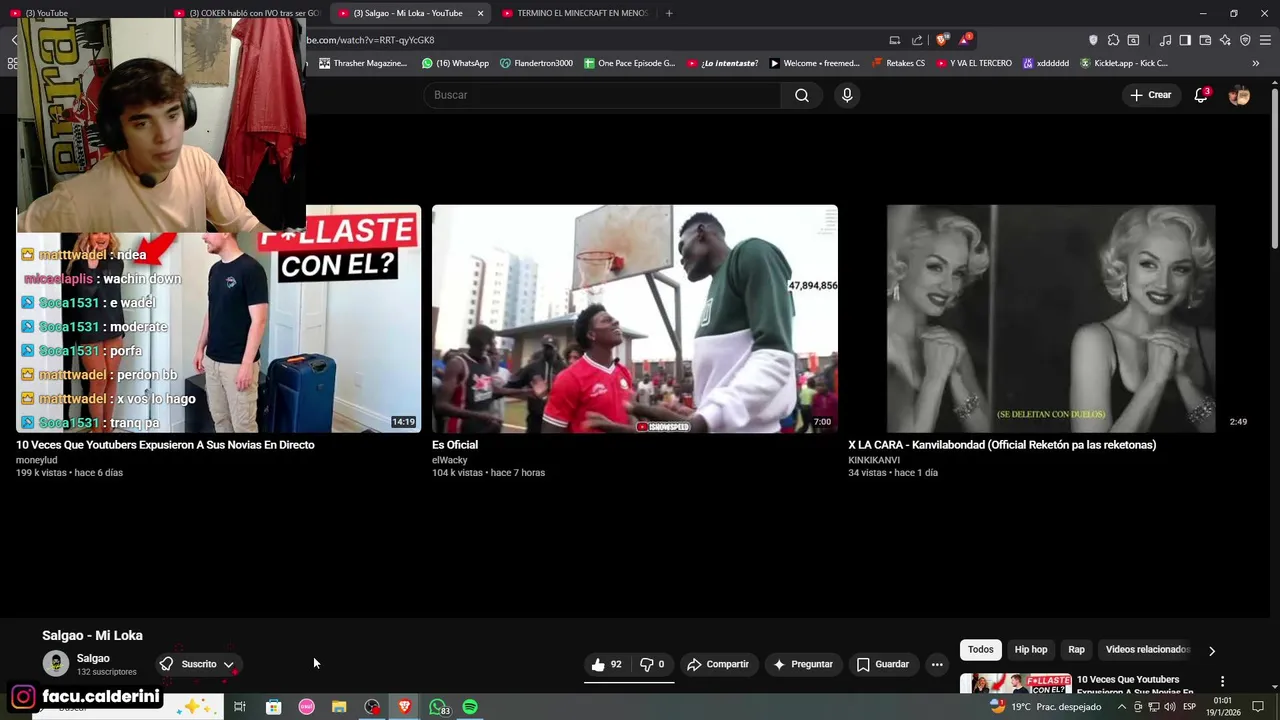Click the Preguntar button
1280x720 pixels.
pos(802,664)
